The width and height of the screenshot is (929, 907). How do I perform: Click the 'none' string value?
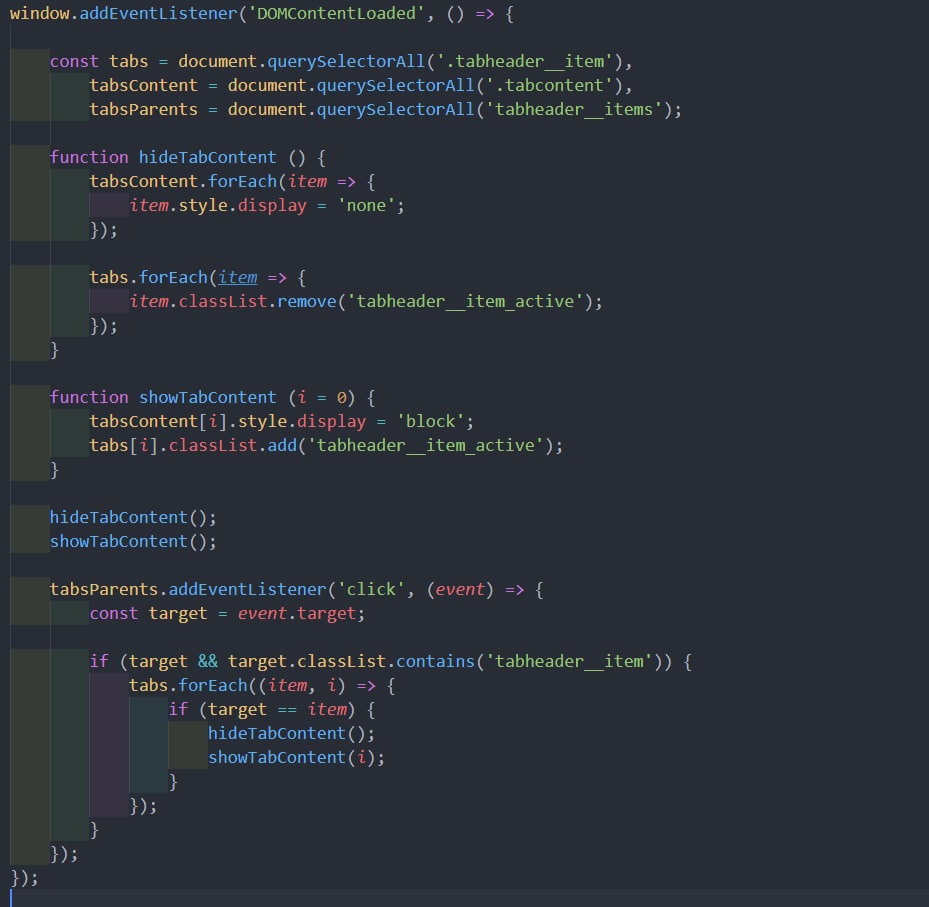click(366, 206)
